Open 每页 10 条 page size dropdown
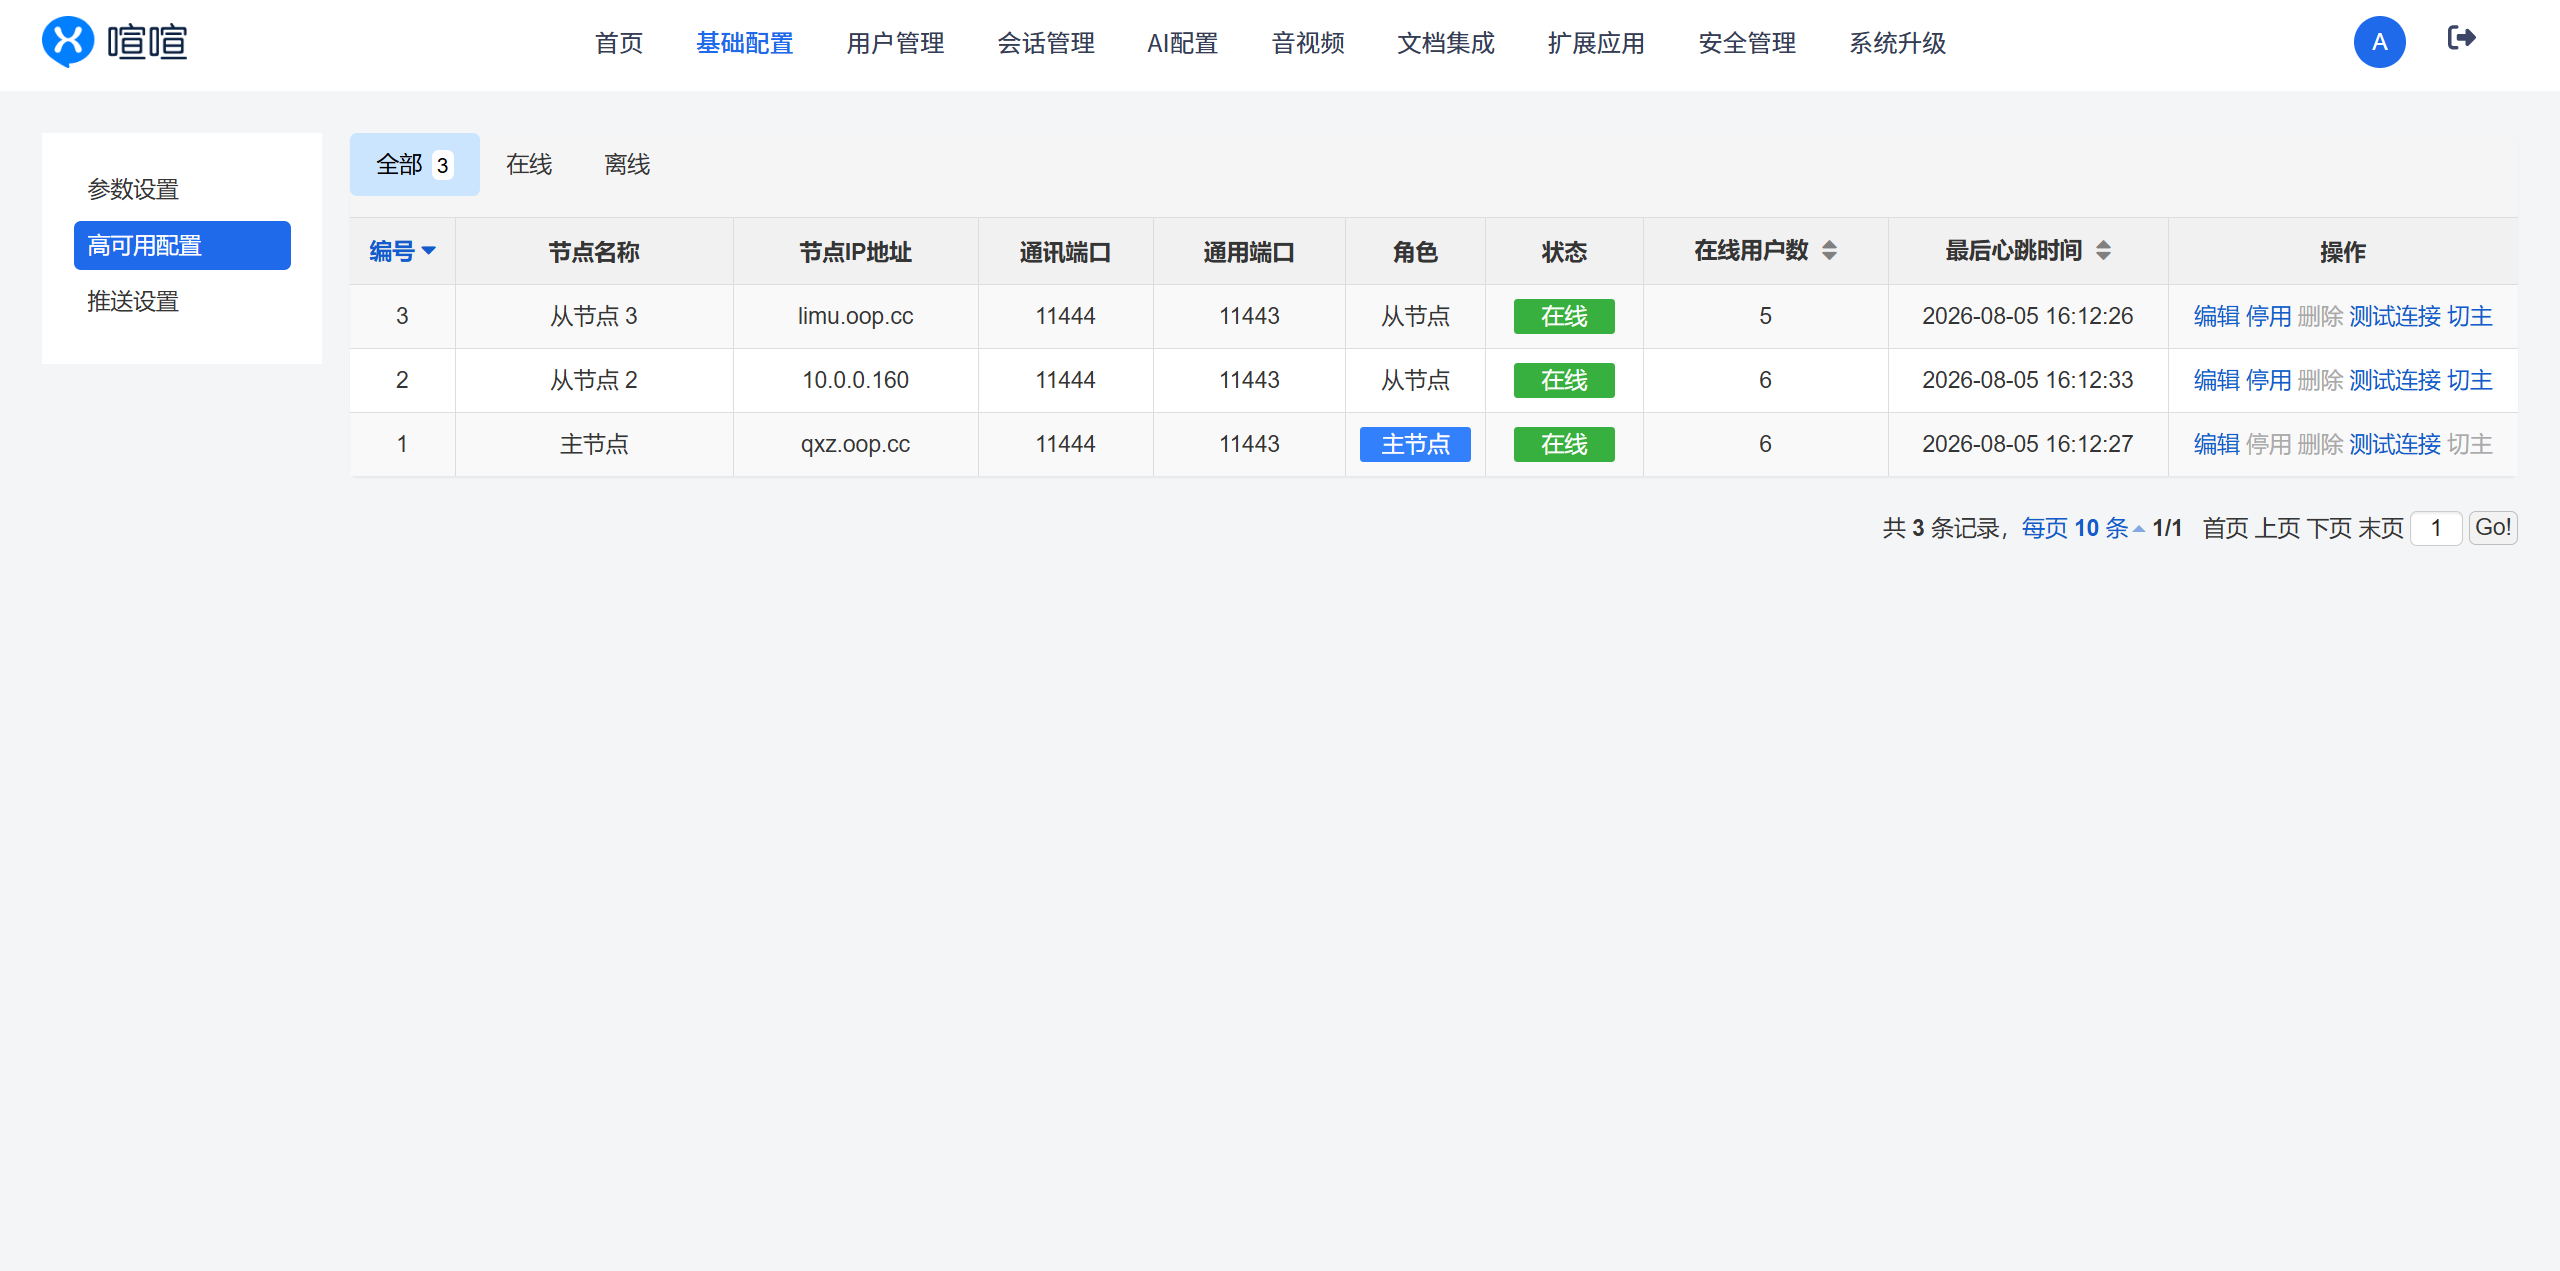Viewport: 2560px width, 1271px height. [x=2083, y=528]
